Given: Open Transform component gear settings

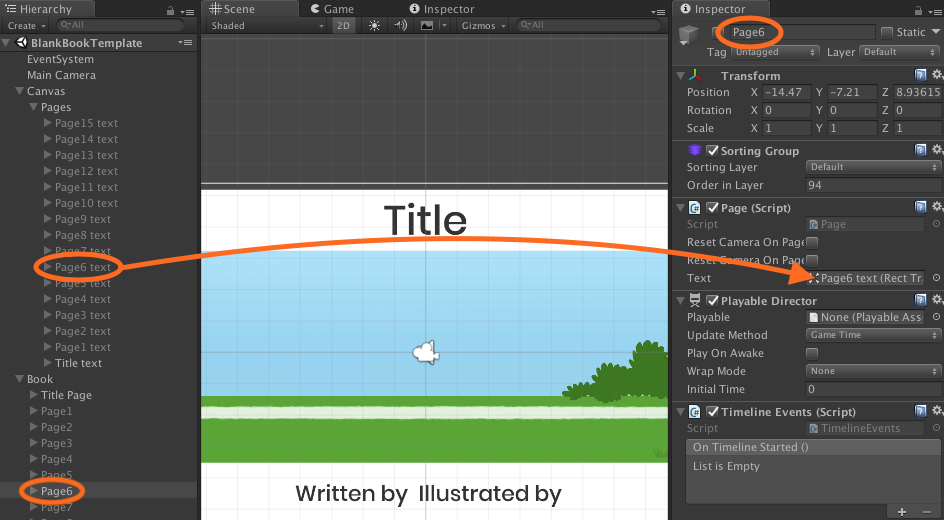Looking at the screenshot, I should 937,75.
